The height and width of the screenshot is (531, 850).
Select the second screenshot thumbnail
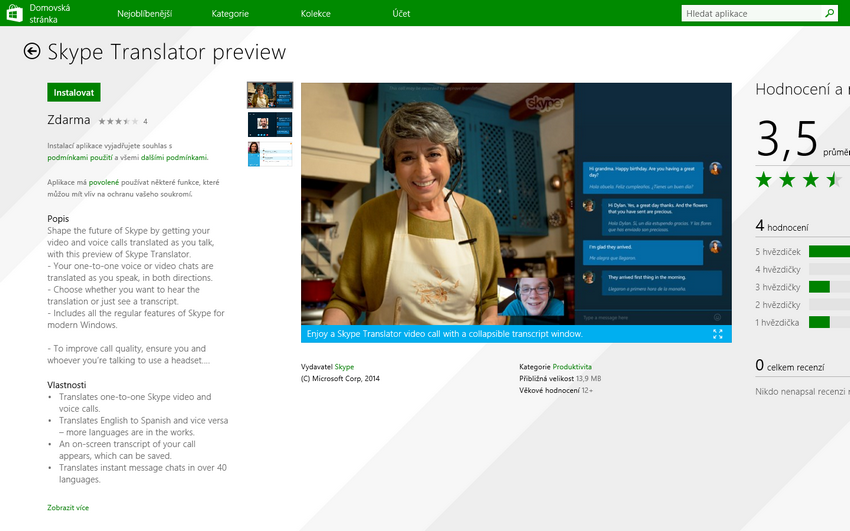tap(269, 124)
